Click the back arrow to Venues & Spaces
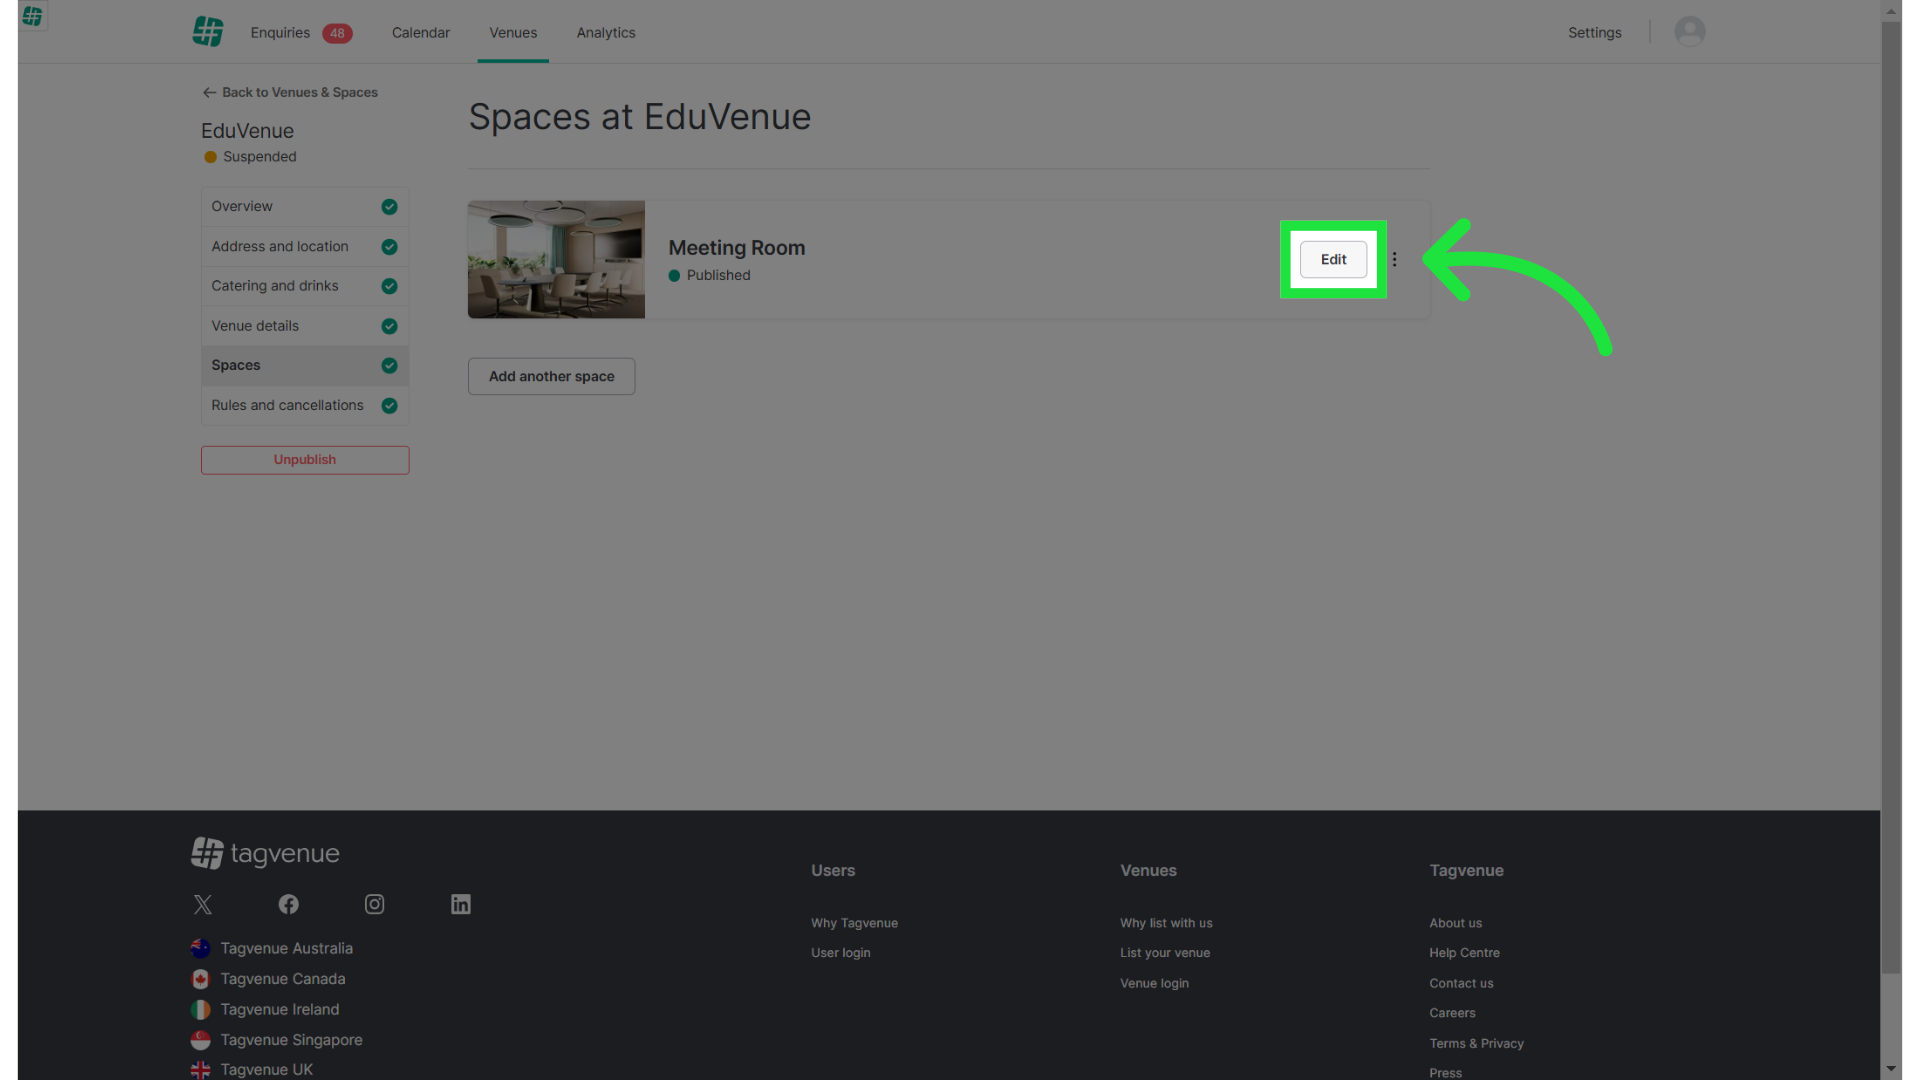This screenshot has height=1080, width=1920. 209,92
